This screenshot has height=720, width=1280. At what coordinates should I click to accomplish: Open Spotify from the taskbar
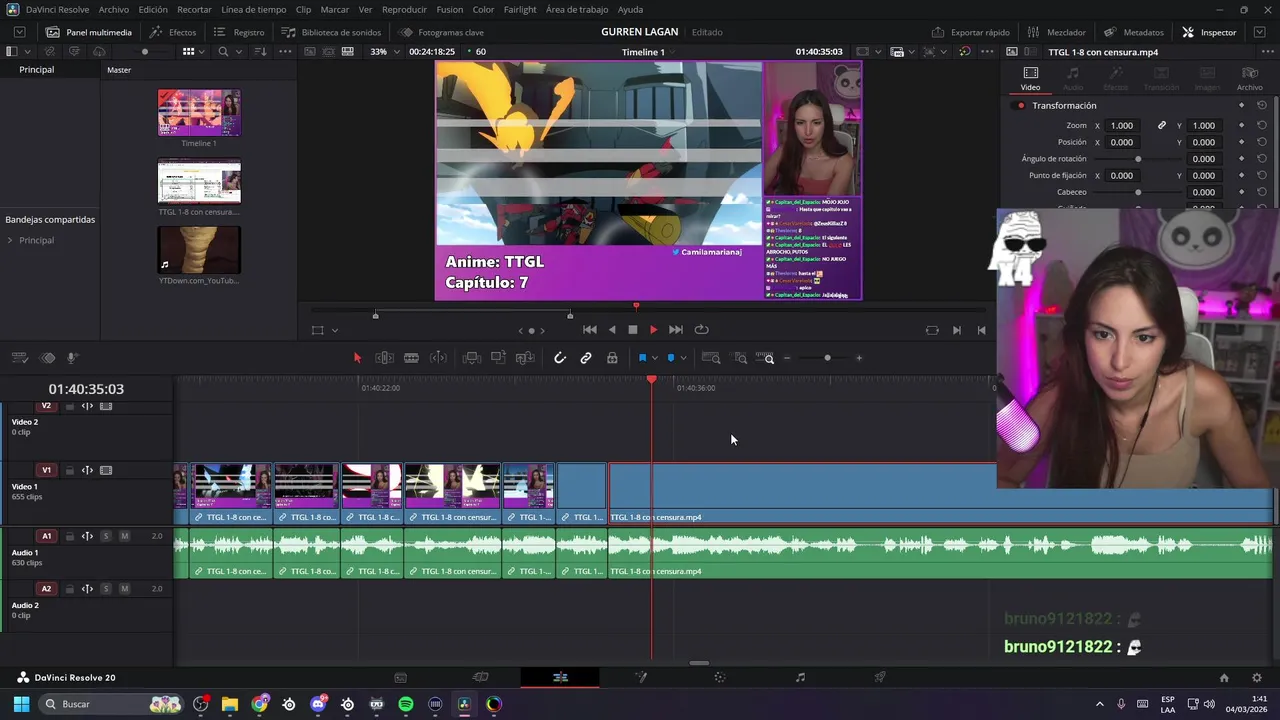[x=406, y=704]
